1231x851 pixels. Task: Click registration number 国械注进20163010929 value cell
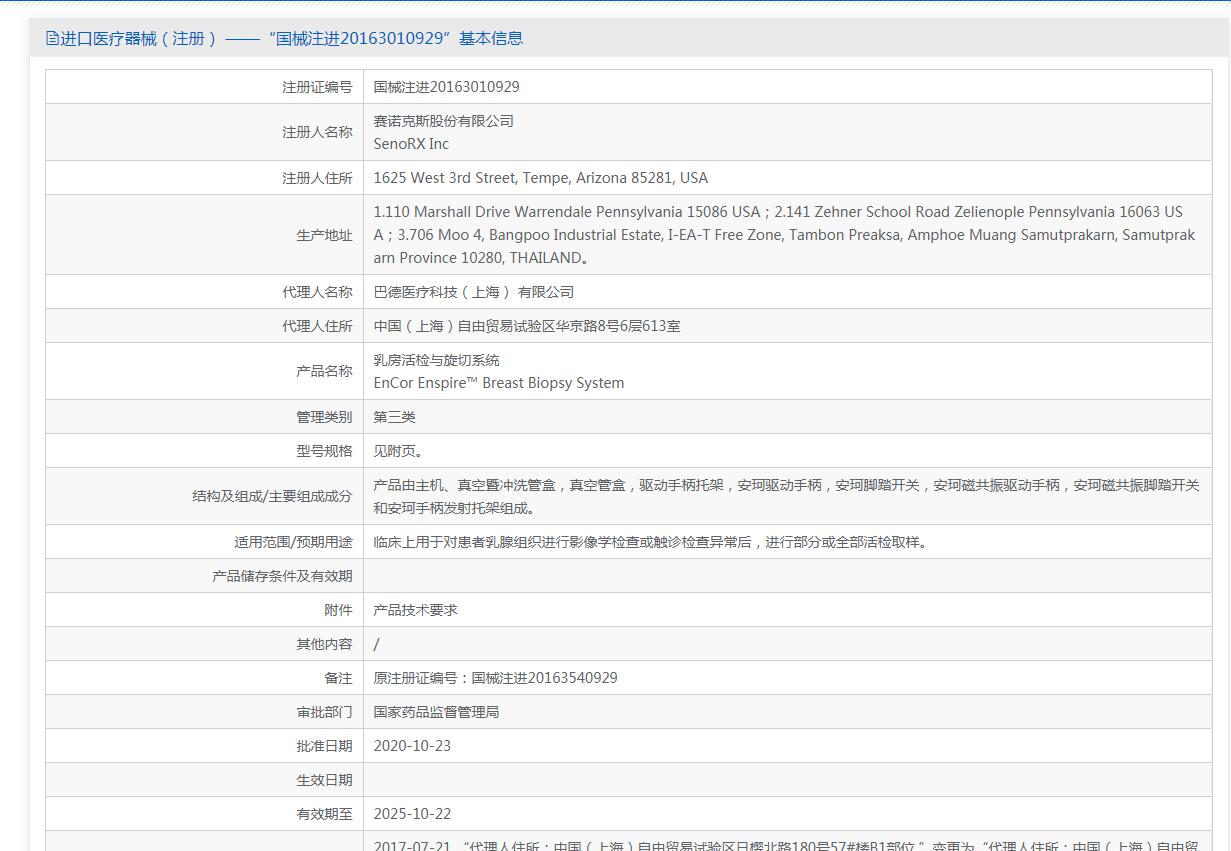coord(446,87)
